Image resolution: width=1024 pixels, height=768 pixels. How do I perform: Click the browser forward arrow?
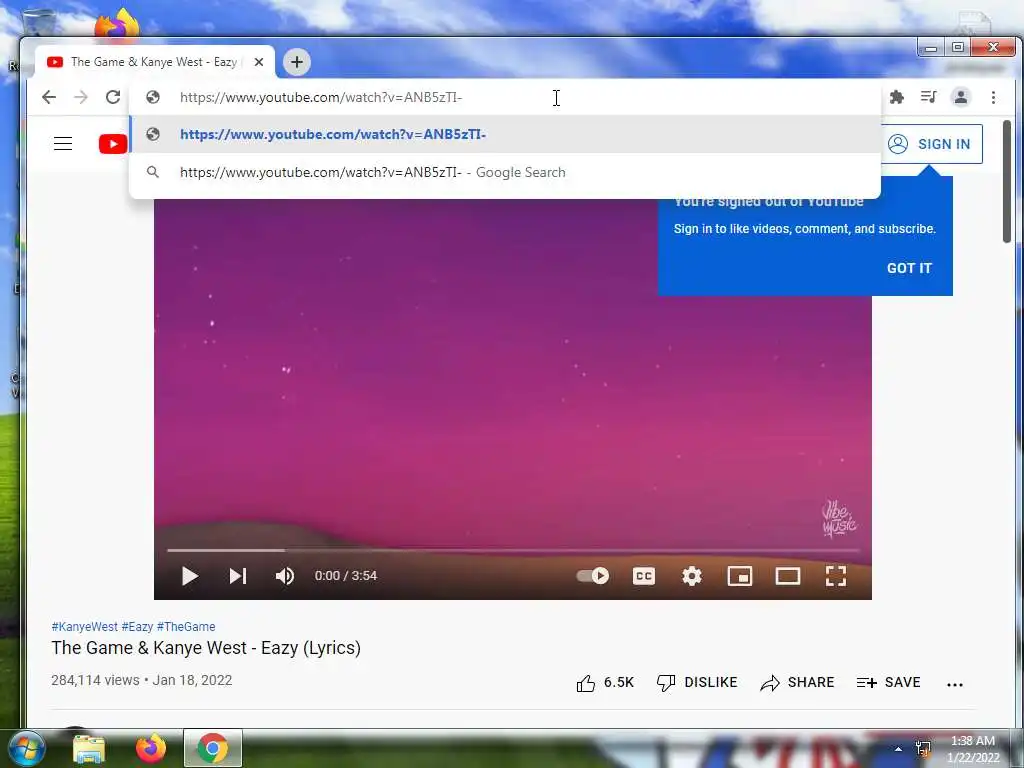click(81, 97)
